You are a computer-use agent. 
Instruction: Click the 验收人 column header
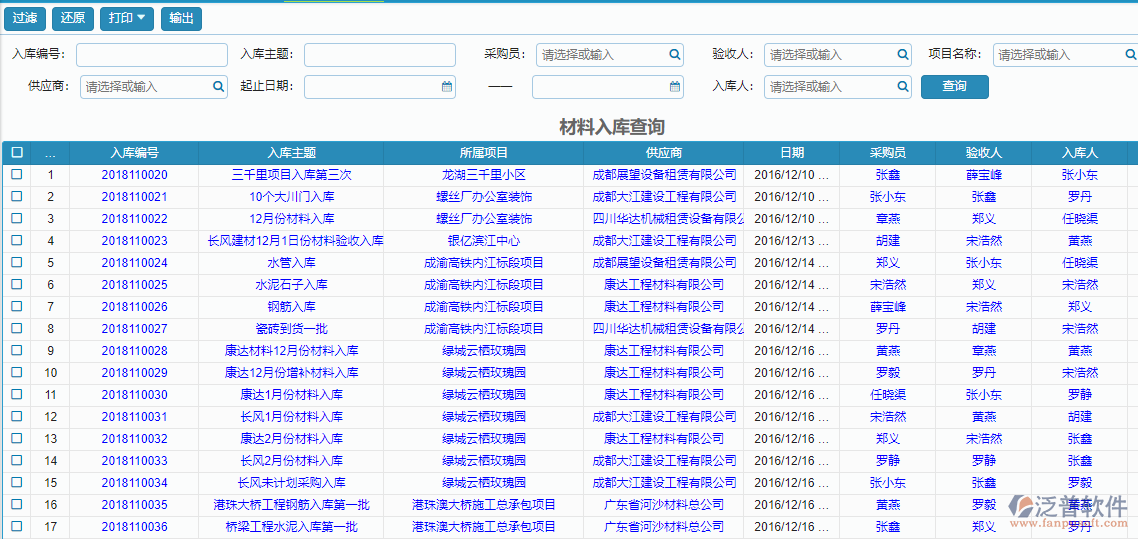coord(983,153)
